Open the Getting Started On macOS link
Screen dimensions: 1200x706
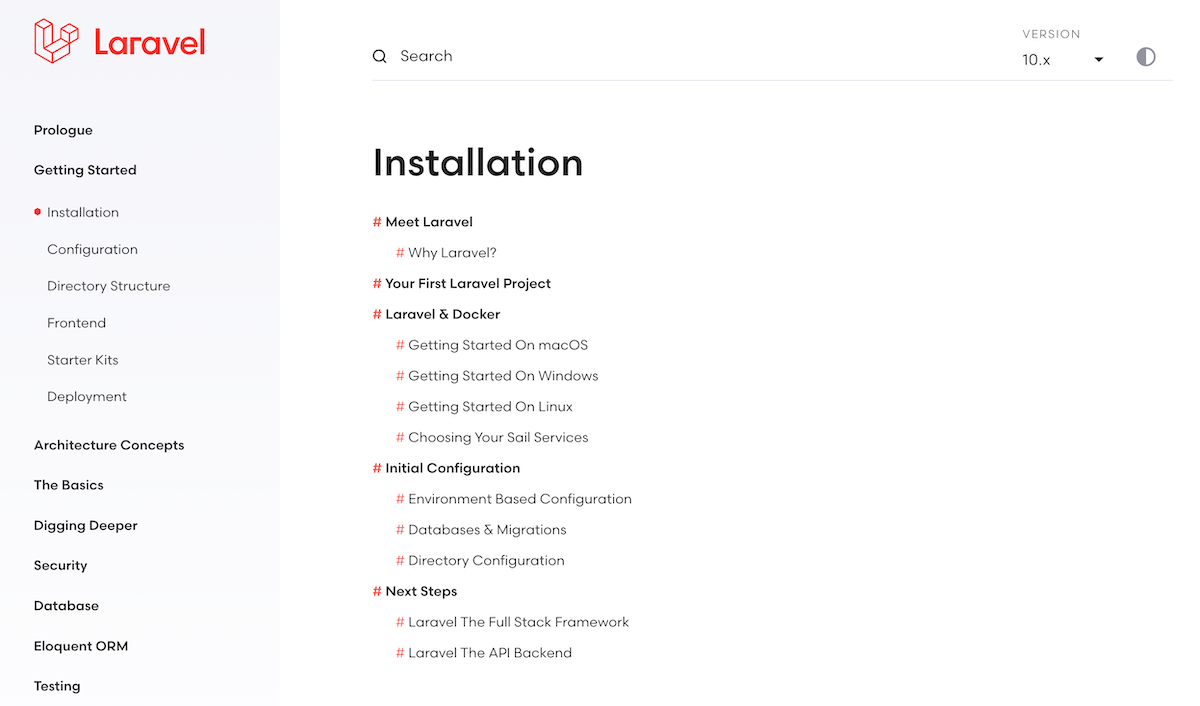point(497,344)
